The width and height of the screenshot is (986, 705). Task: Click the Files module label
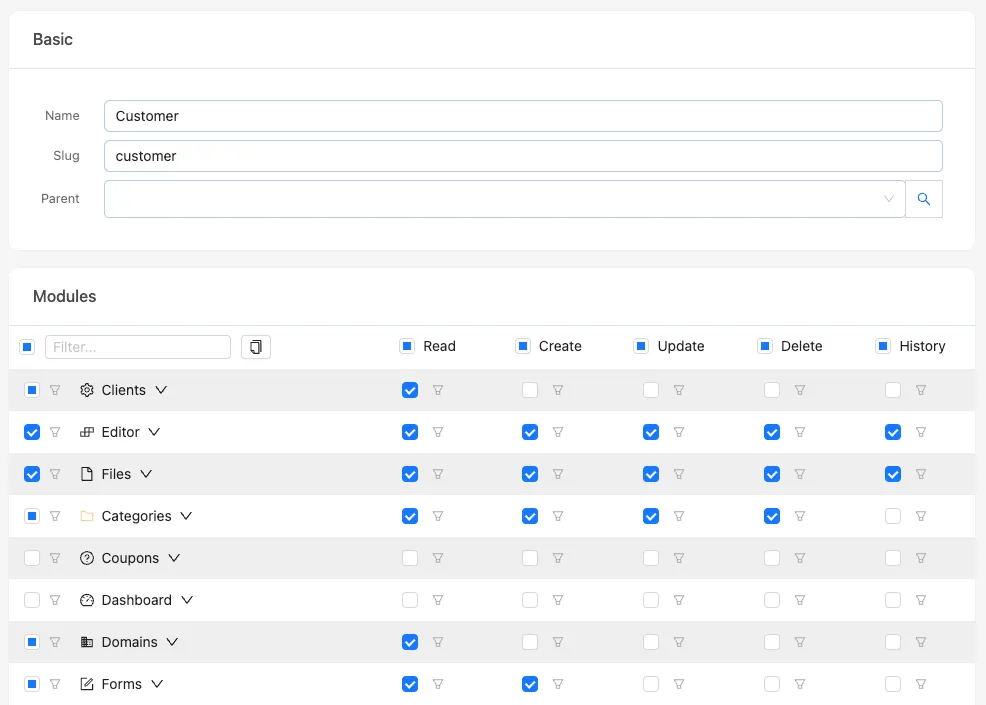pos(116,474)
